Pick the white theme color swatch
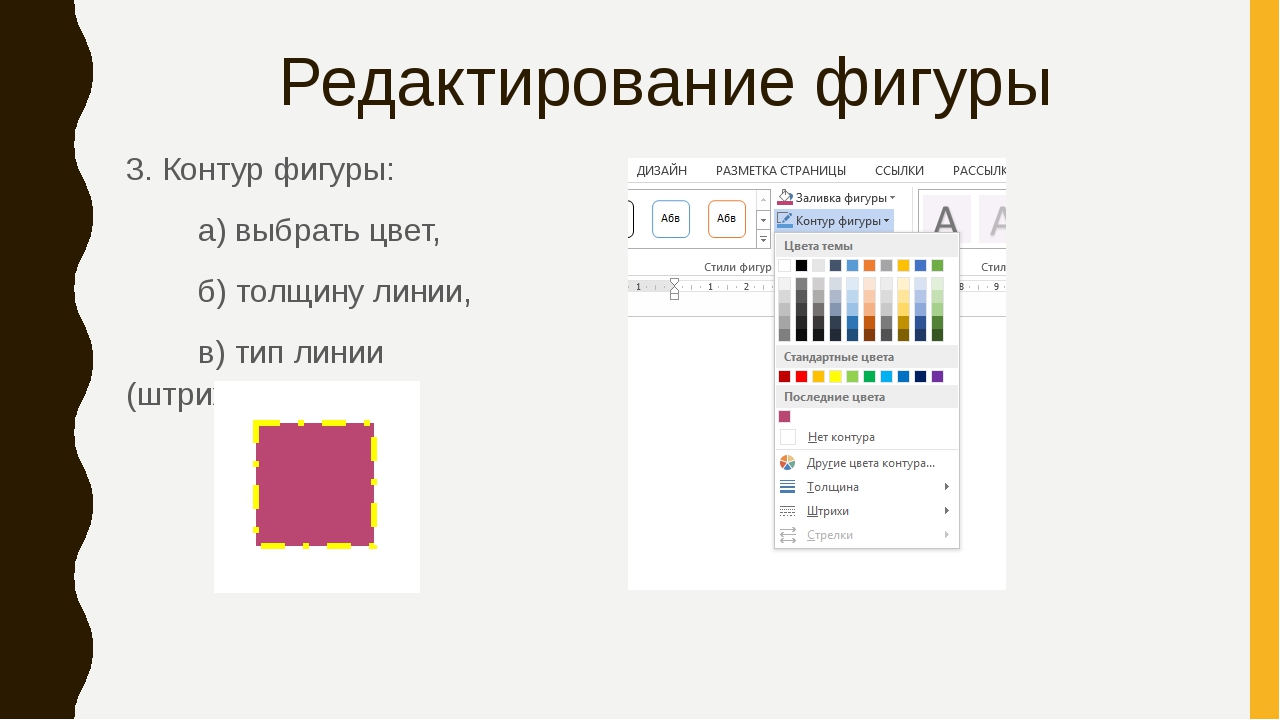The height and width of the screenshot is (720, 1280). (x=785, y=265)
